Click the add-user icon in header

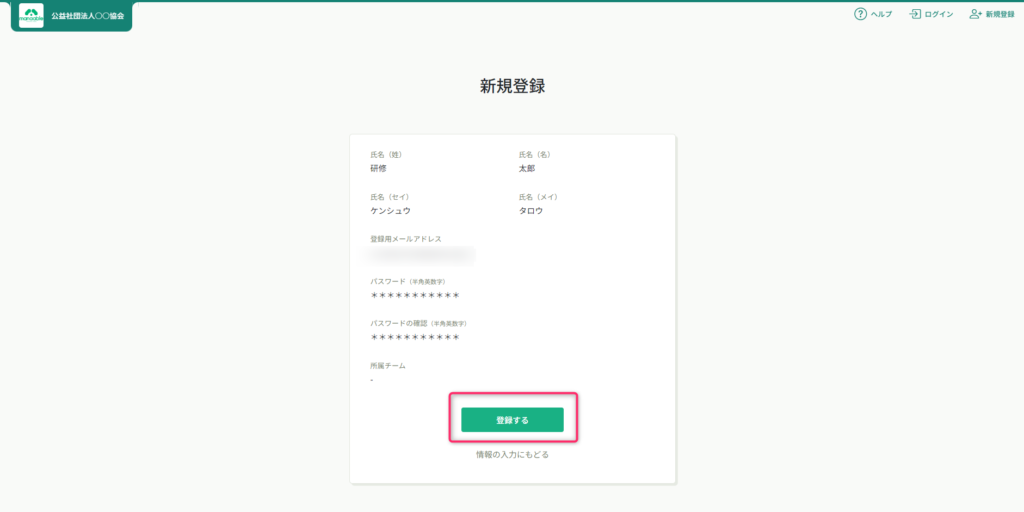tap(975, 14)
